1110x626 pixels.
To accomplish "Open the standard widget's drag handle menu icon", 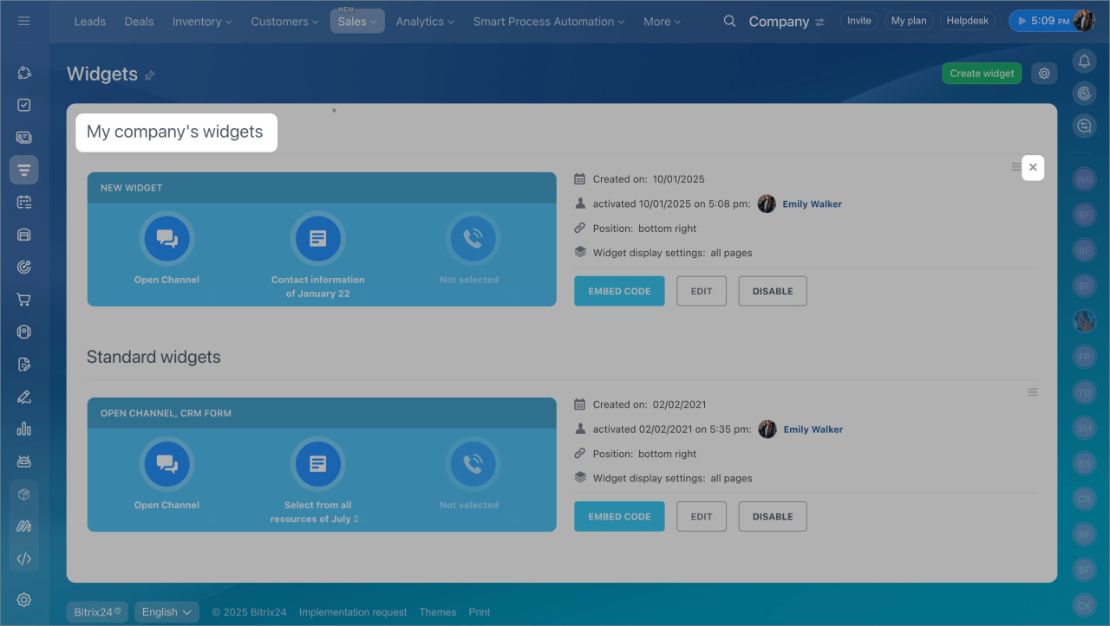I will point(1032,392).
